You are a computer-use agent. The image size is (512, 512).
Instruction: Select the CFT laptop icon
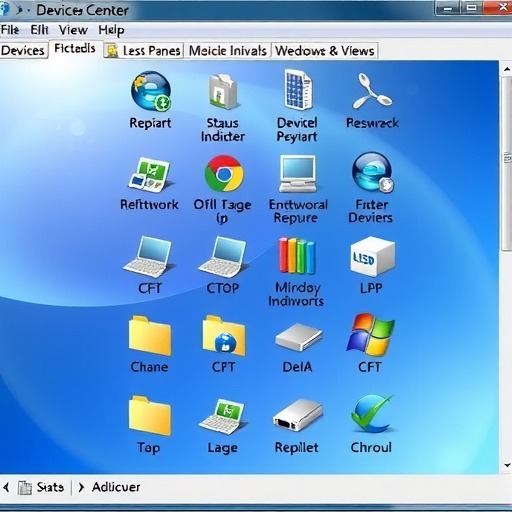click(149, 257)
